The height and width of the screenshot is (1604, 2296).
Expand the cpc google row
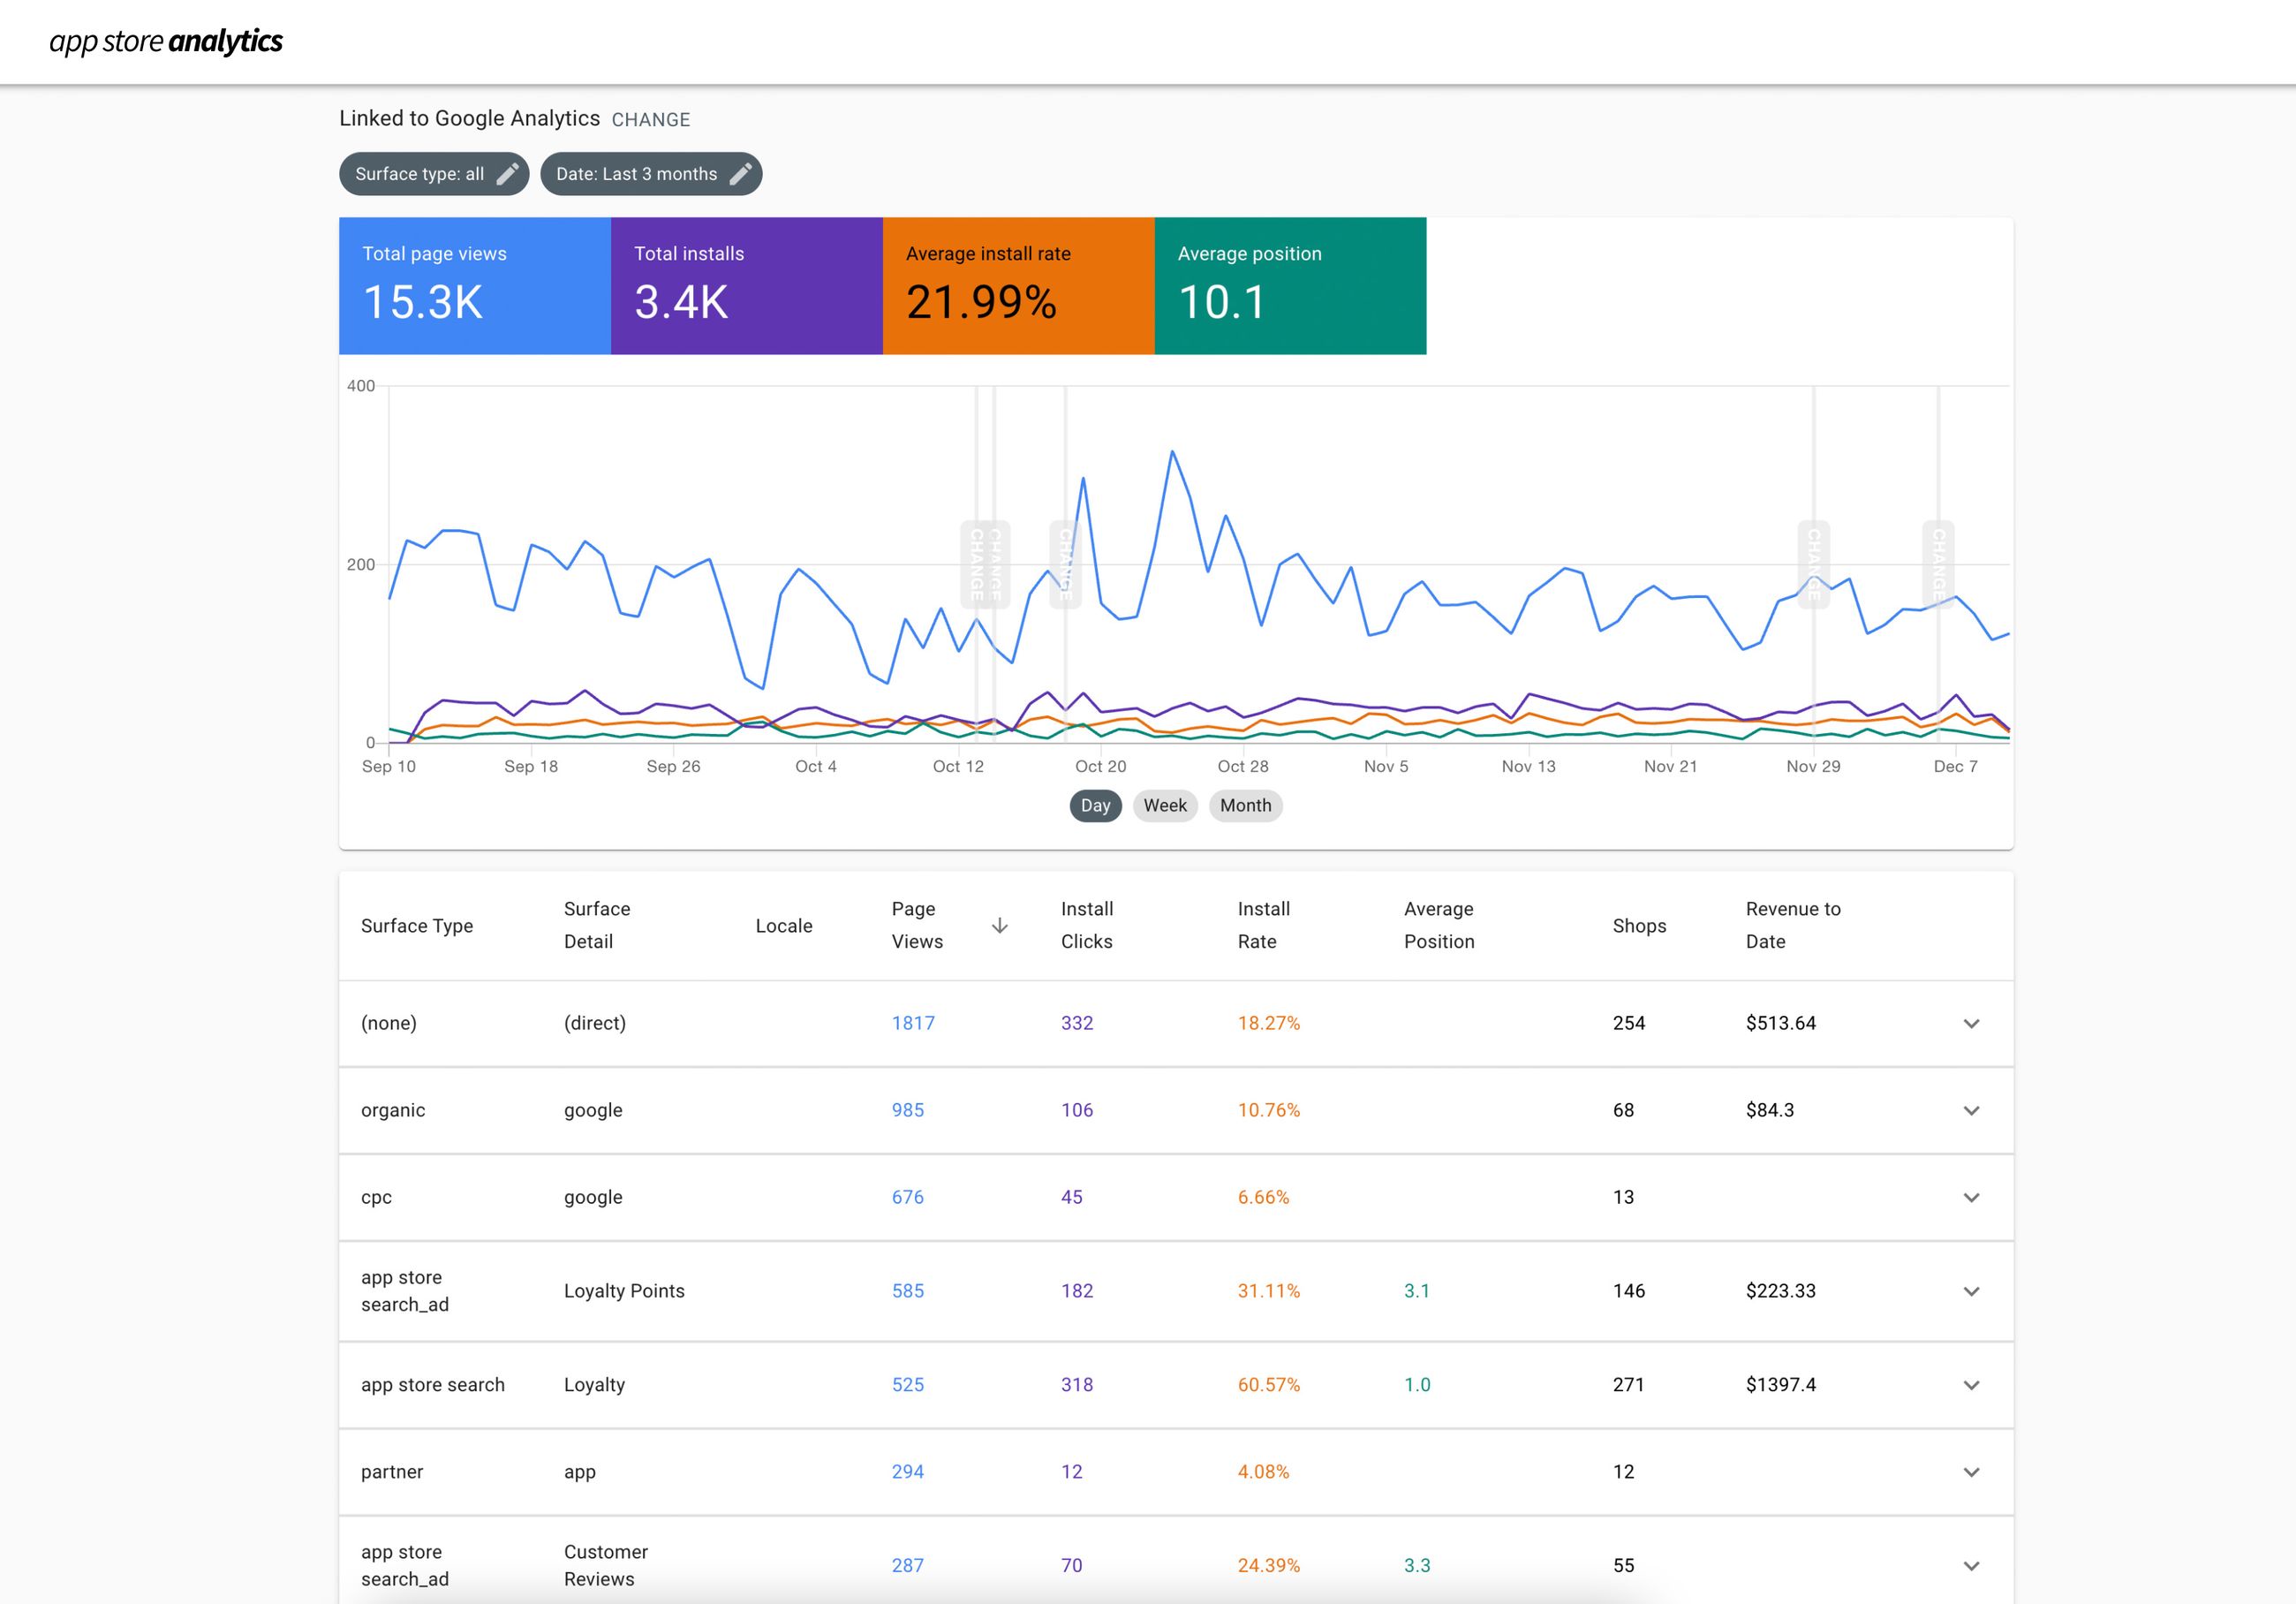click(x=1971, y=1197)
